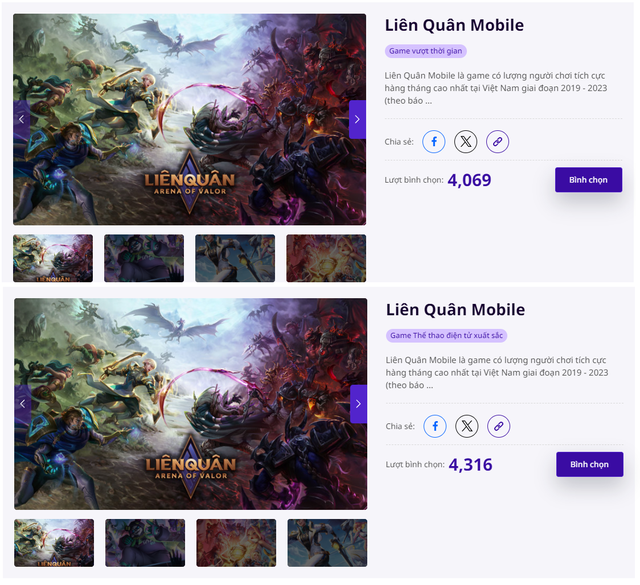Image resolution: width=640 pixels, height=585 pixels.
Task: Click Bình chọn for Game vượt thời gian
Action: coord(589,180)
